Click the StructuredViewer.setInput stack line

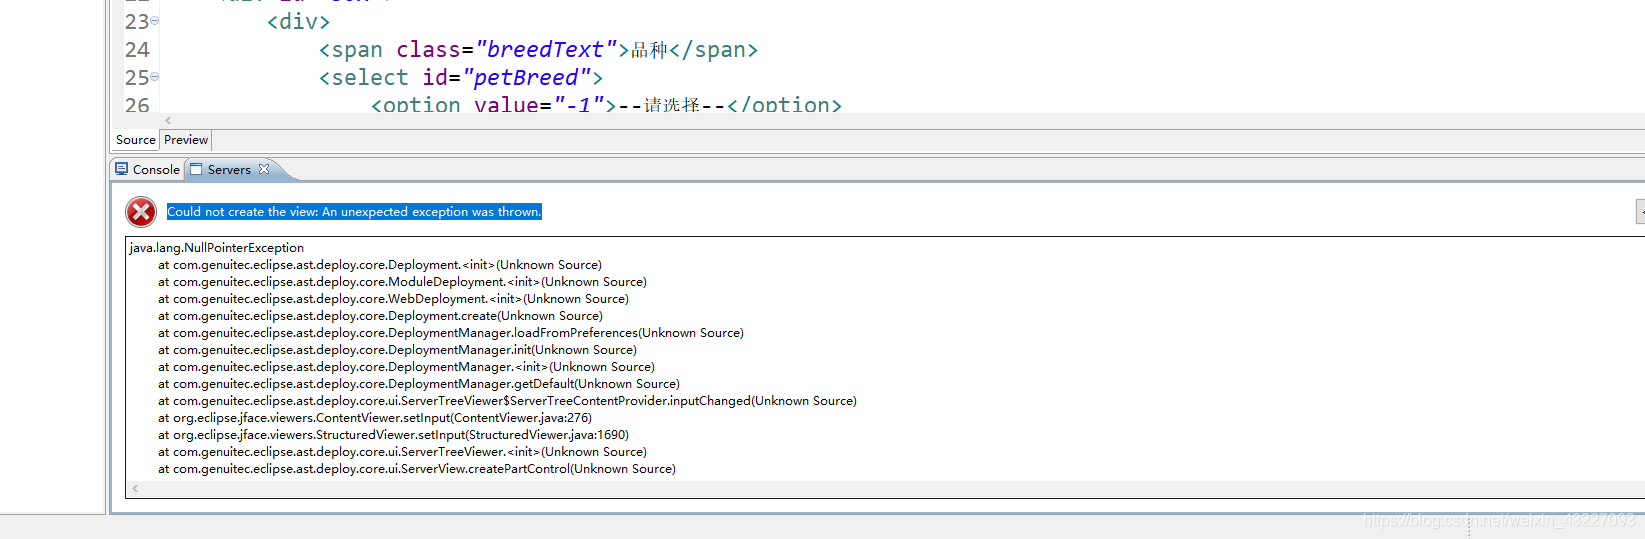coord(393,435)
